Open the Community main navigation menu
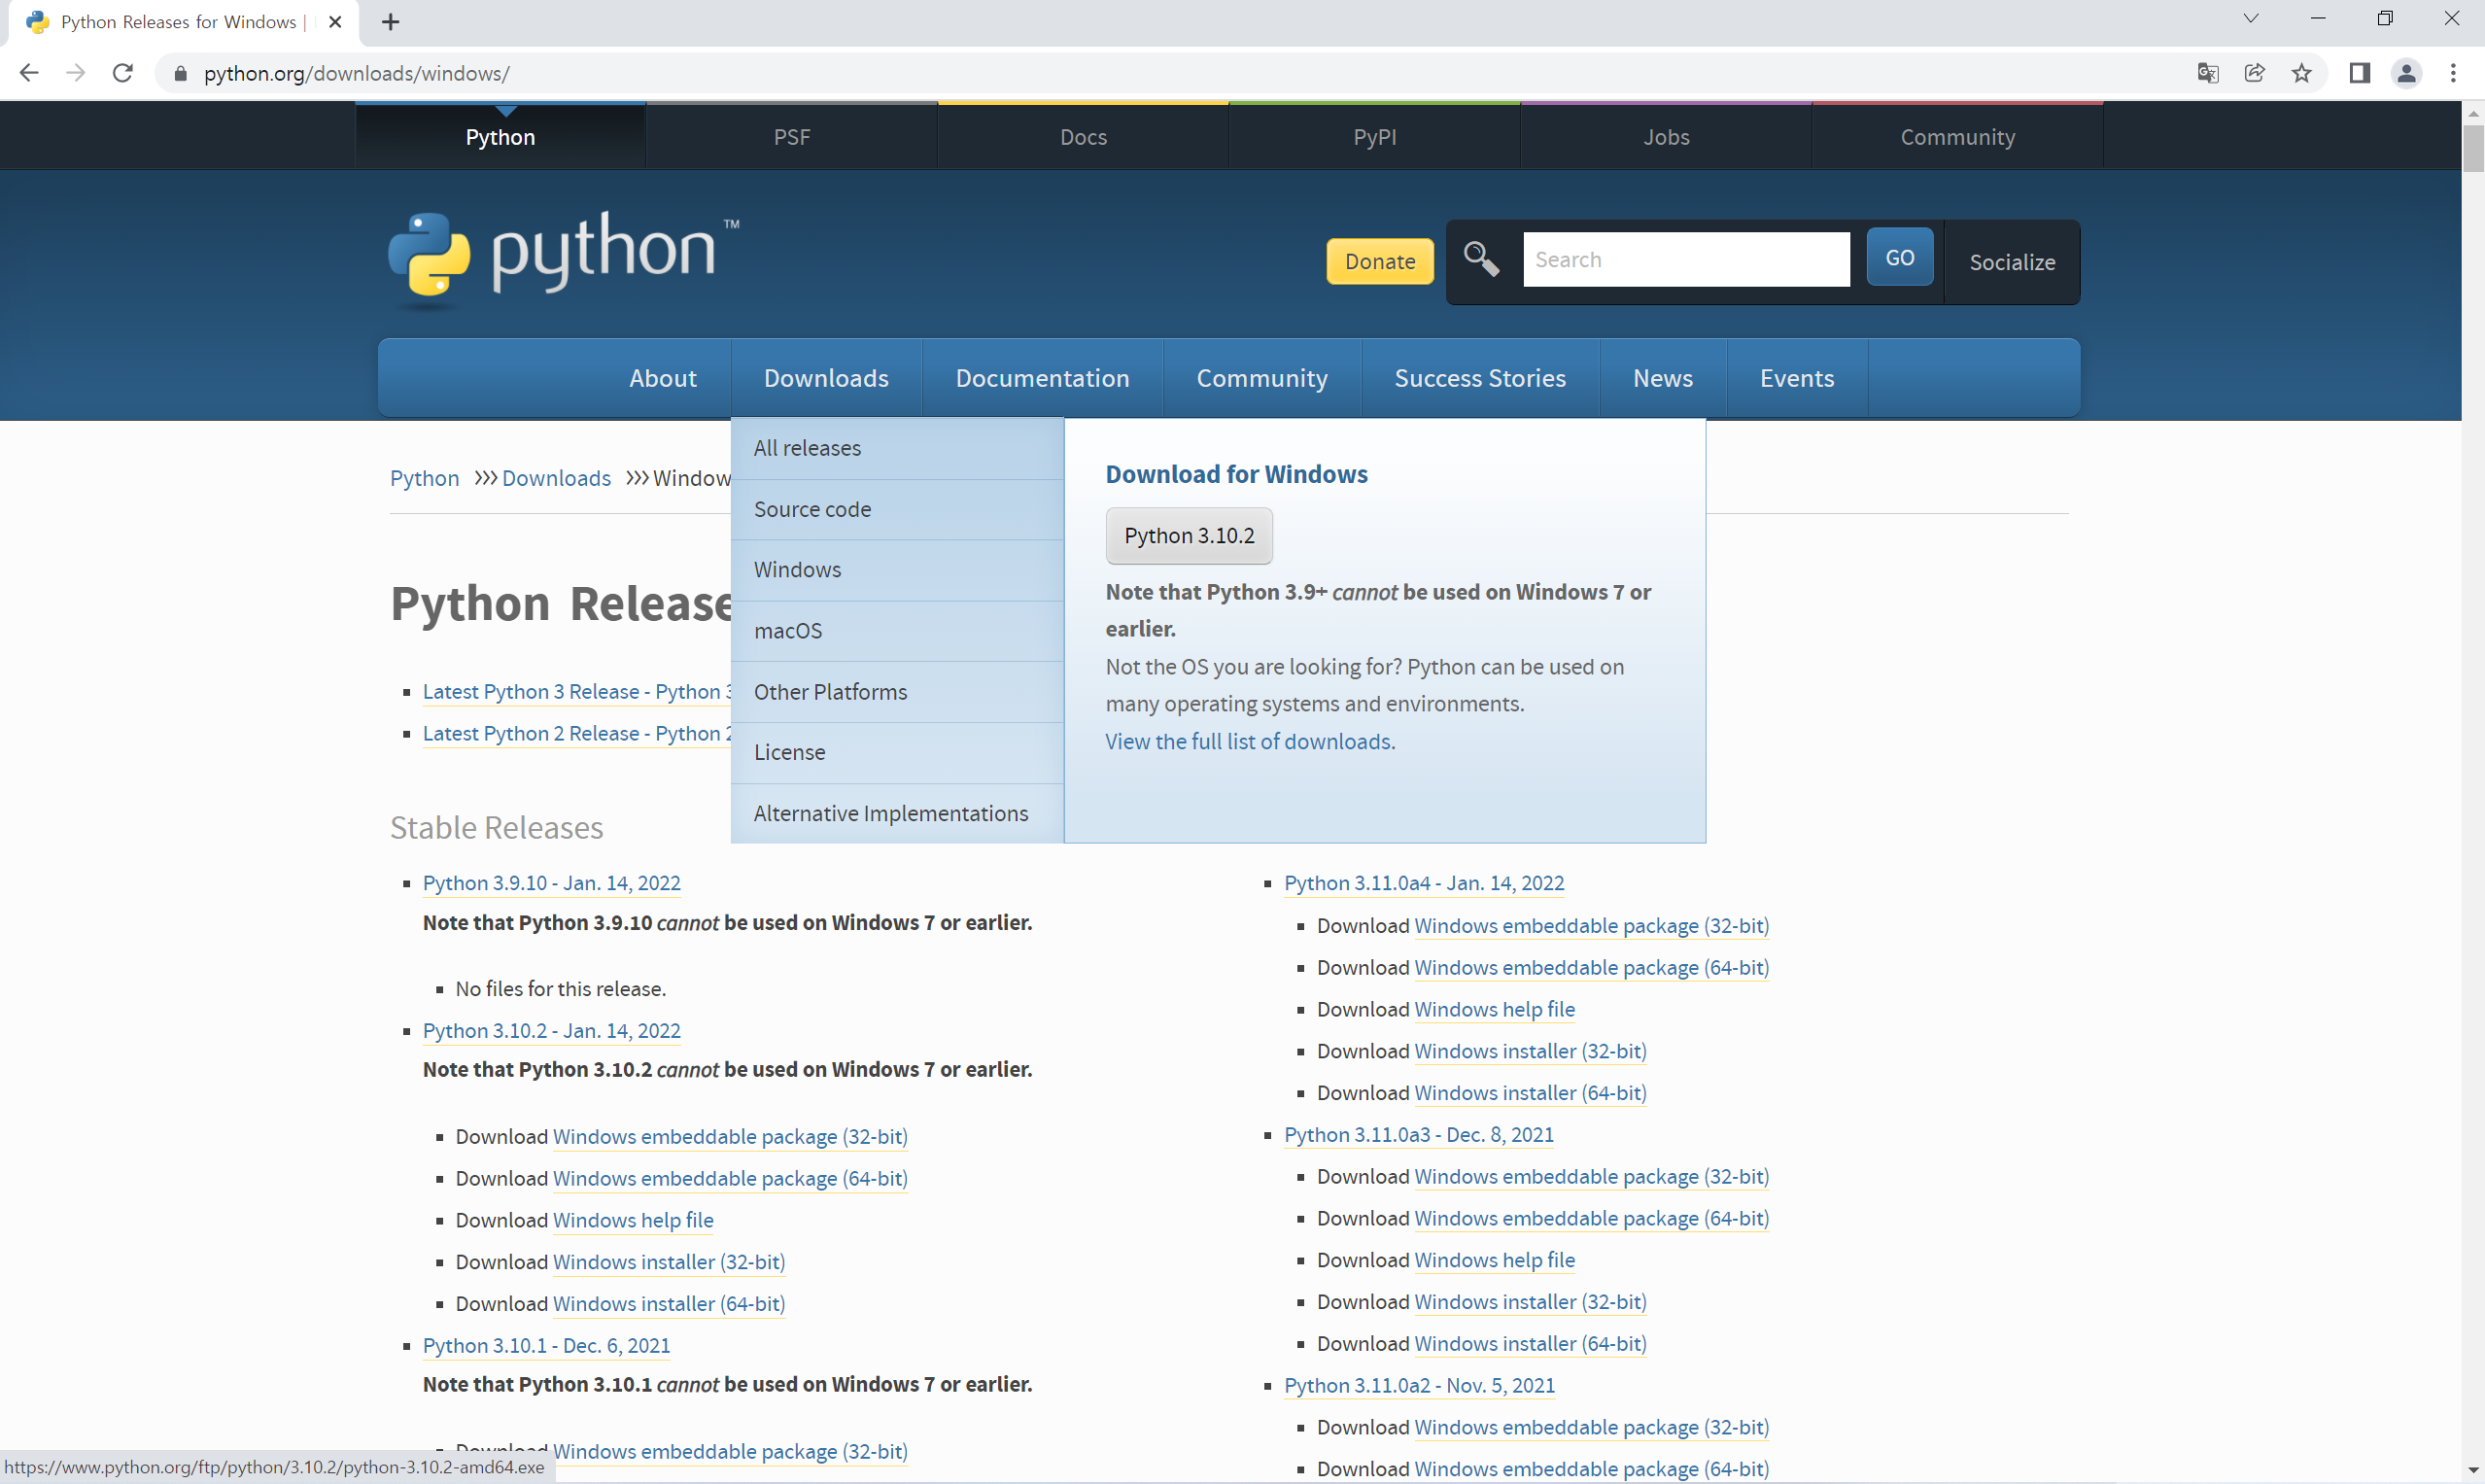 tap(1262, 378)
